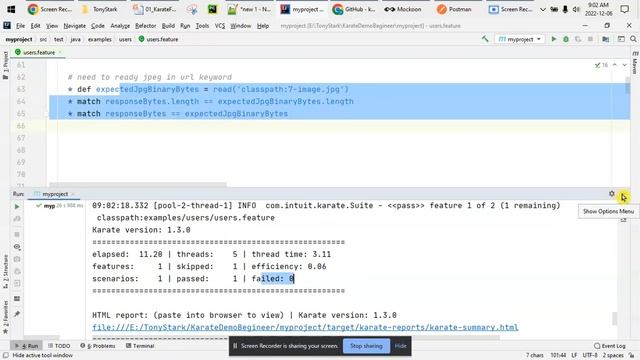Jump to next highlighted error arrow
Viewport: 640px width, 360px height.
(624, 65)
